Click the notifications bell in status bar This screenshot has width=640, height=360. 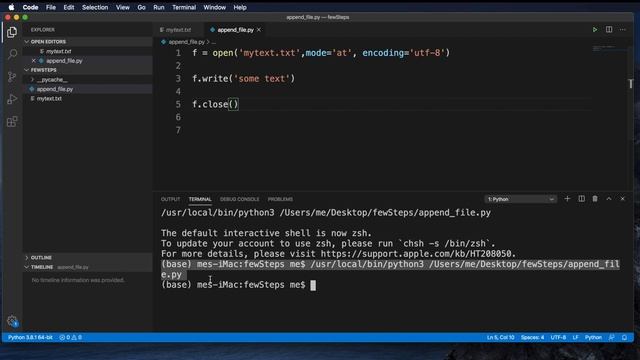click(624, 338)
